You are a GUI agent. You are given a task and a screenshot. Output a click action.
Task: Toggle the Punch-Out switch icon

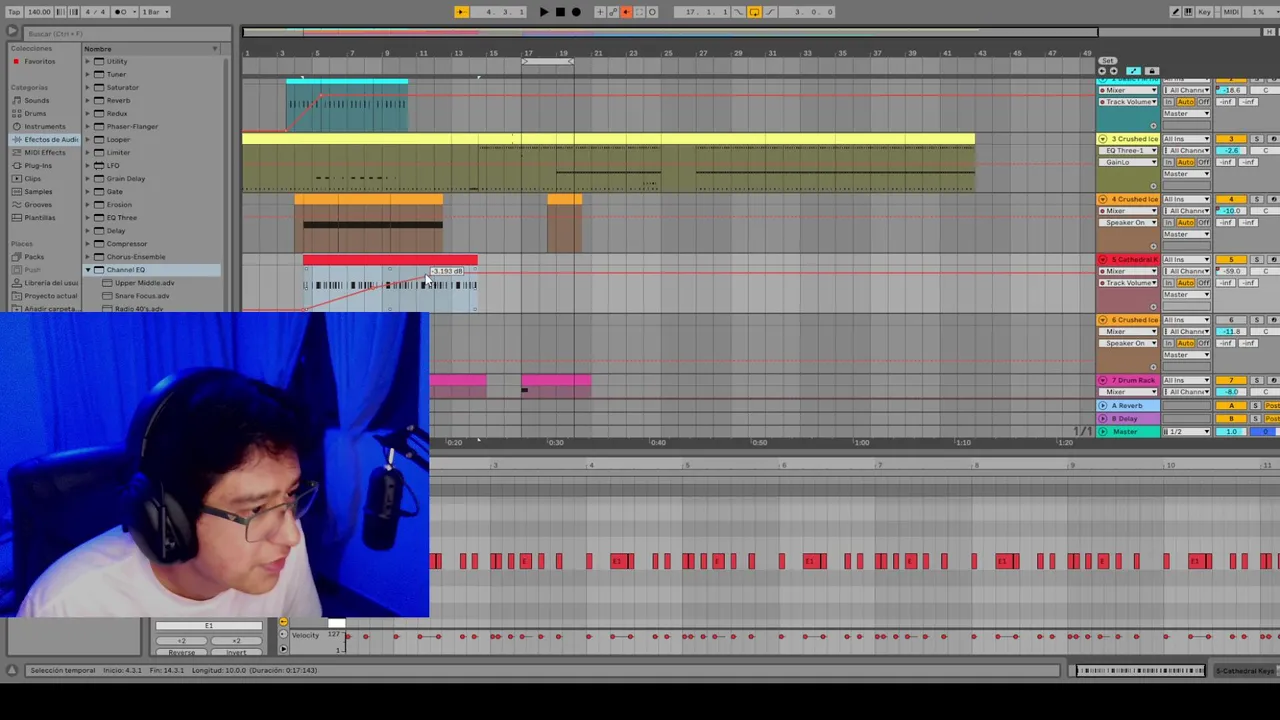tap(771, 12)
